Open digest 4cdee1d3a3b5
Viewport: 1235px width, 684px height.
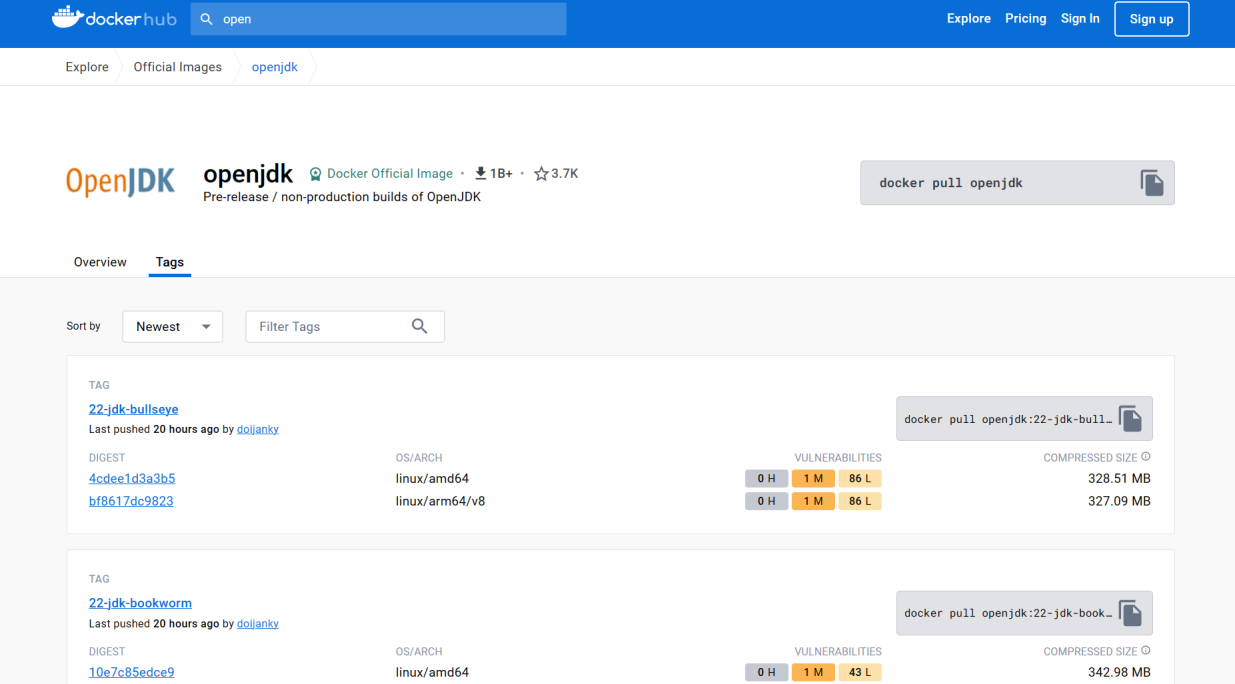point(132,479)
